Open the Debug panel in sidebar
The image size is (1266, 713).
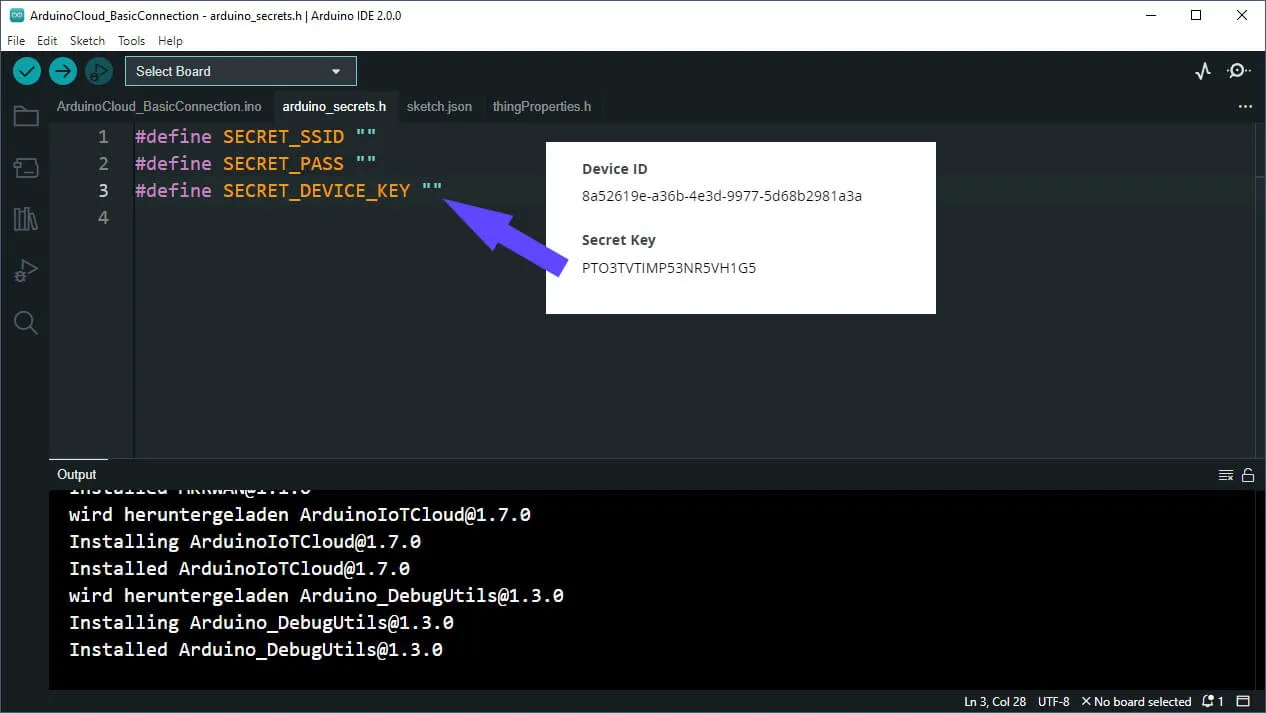click(26, 271)
